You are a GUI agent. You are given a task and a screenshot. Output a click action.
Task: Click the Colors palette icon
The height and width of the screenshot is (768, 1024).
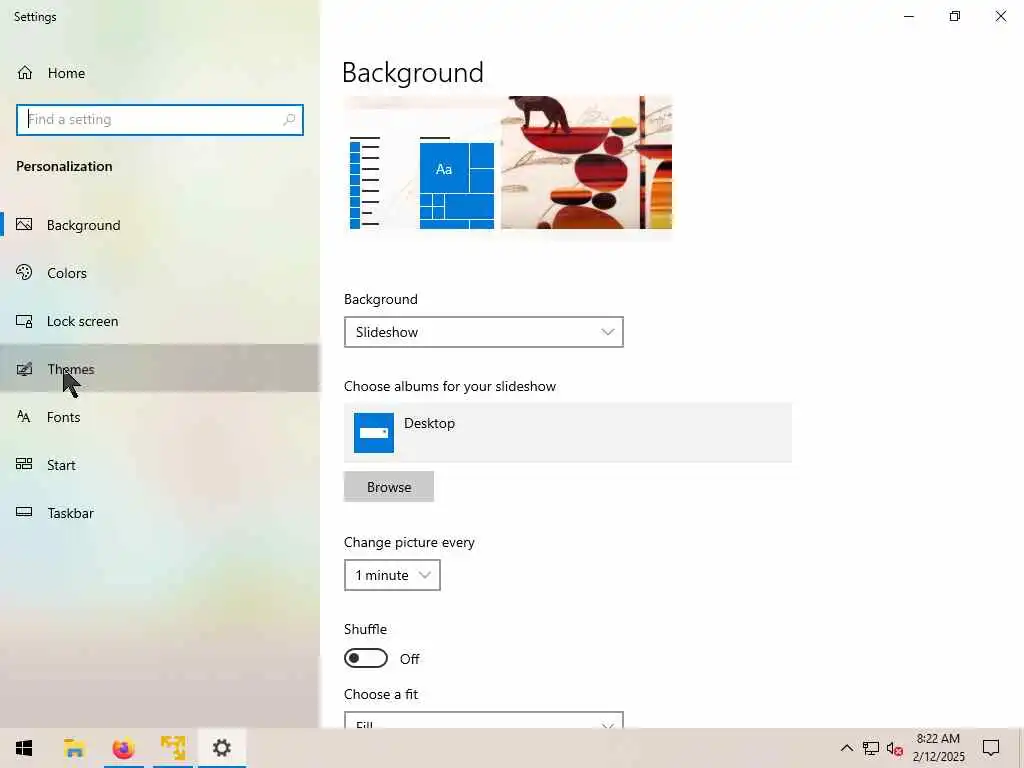point(24,272)
